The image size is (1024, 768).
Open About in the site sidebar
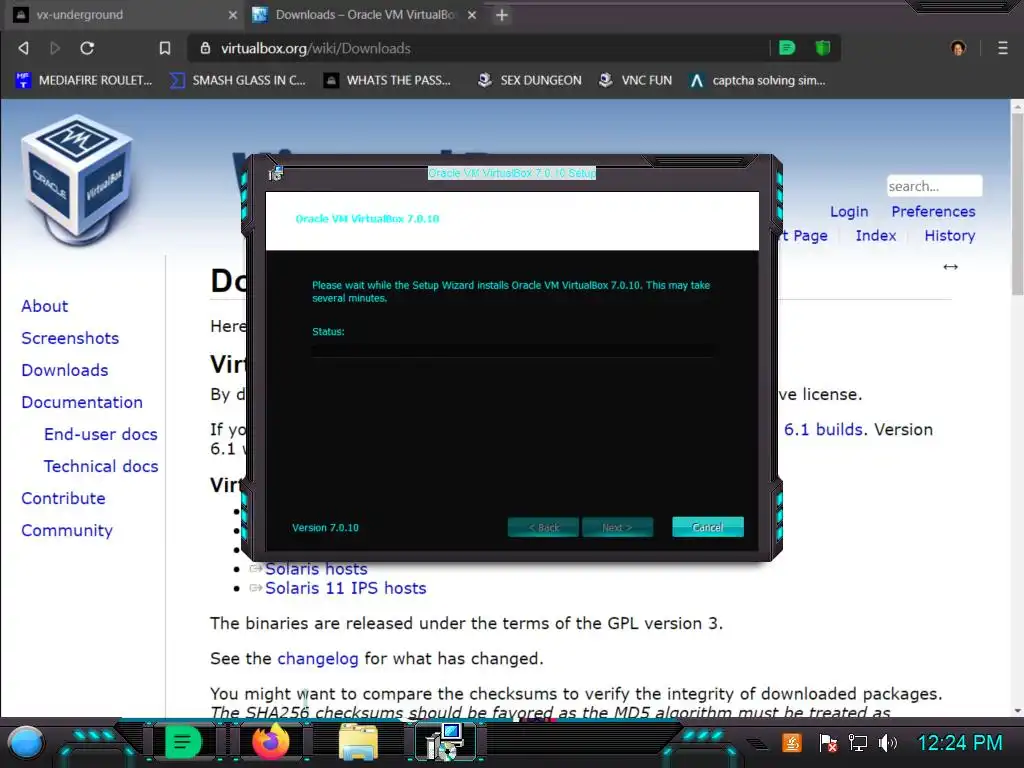click(44, 306)
